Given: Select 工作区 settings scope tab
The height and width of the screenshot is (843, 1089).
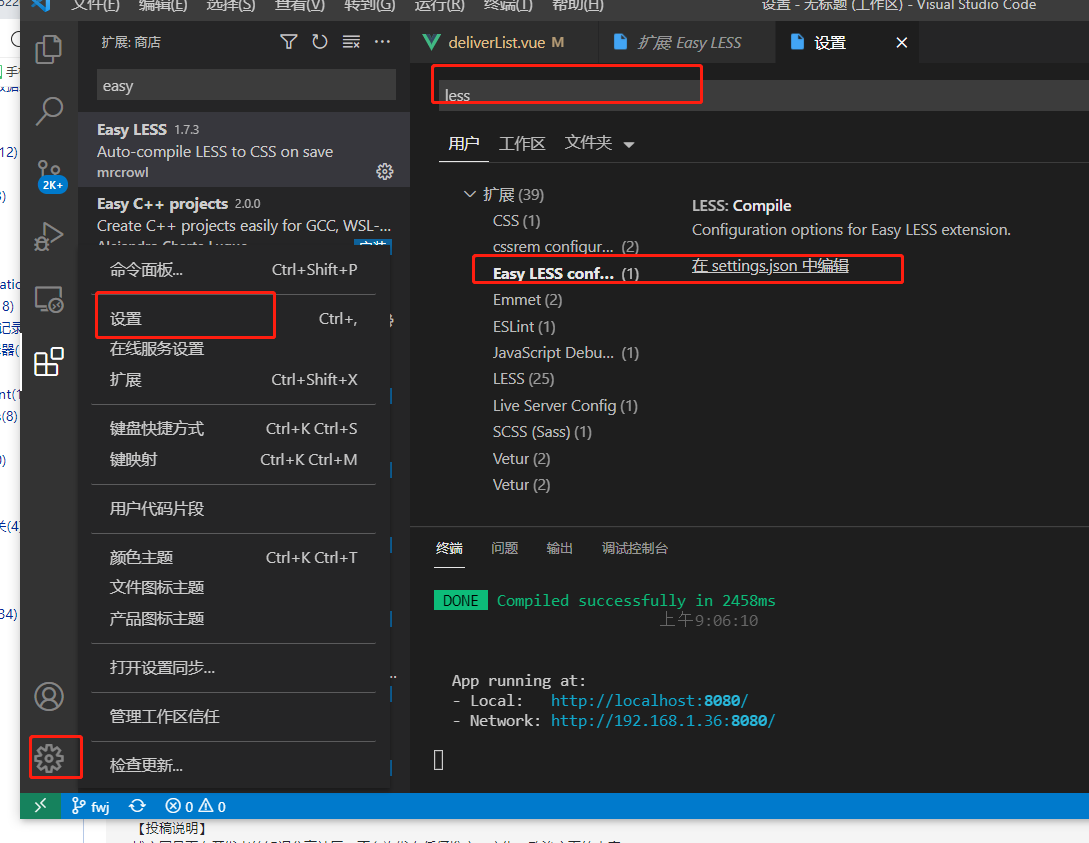Looking at the screenshot, I should (x=522, y=144).
